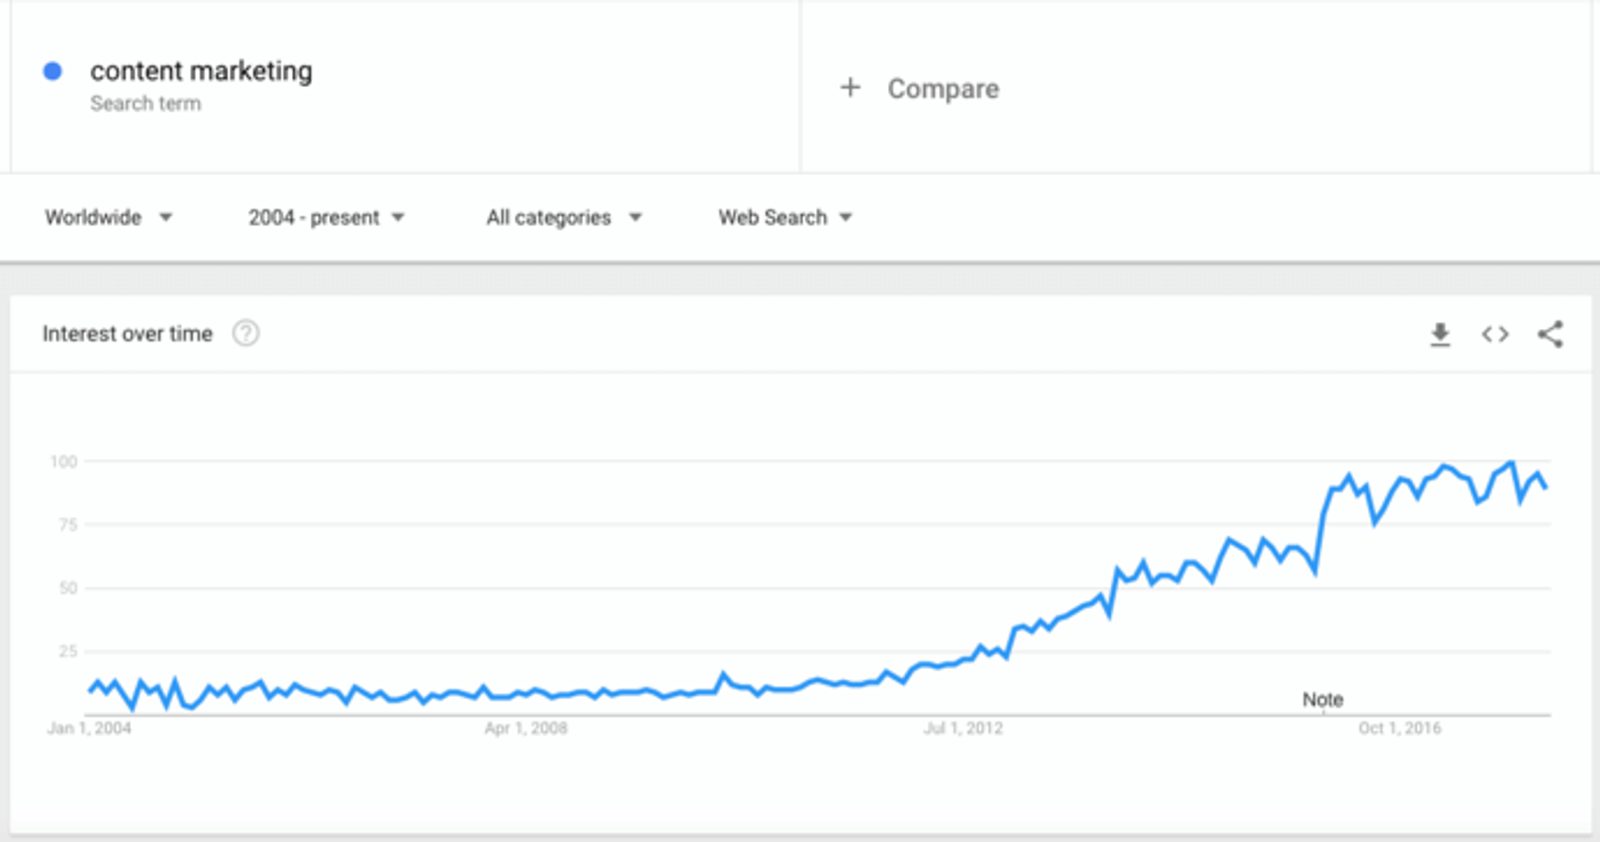The image size is (1600, 842).
Task: Download the Interest over time data as CSV
Action: click(x=1440, y=334)
